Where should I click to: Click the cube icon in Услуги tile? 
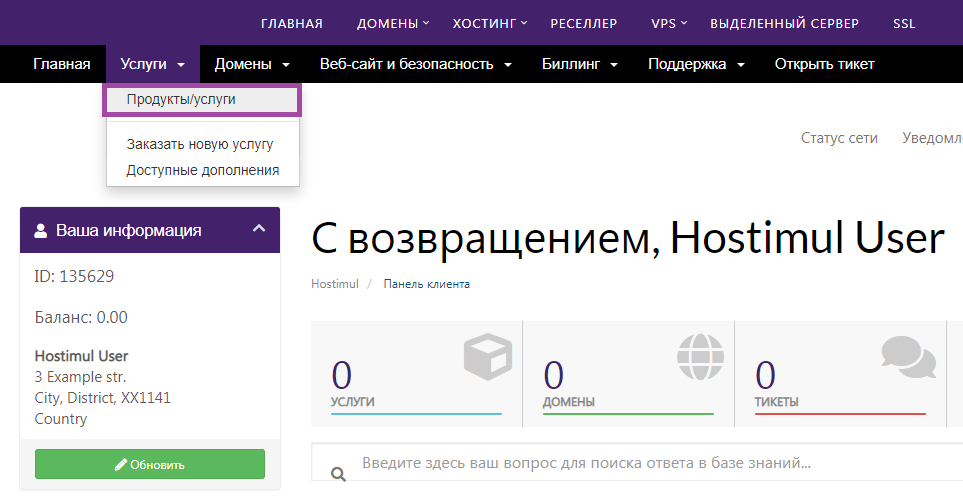tap(487, 357)
